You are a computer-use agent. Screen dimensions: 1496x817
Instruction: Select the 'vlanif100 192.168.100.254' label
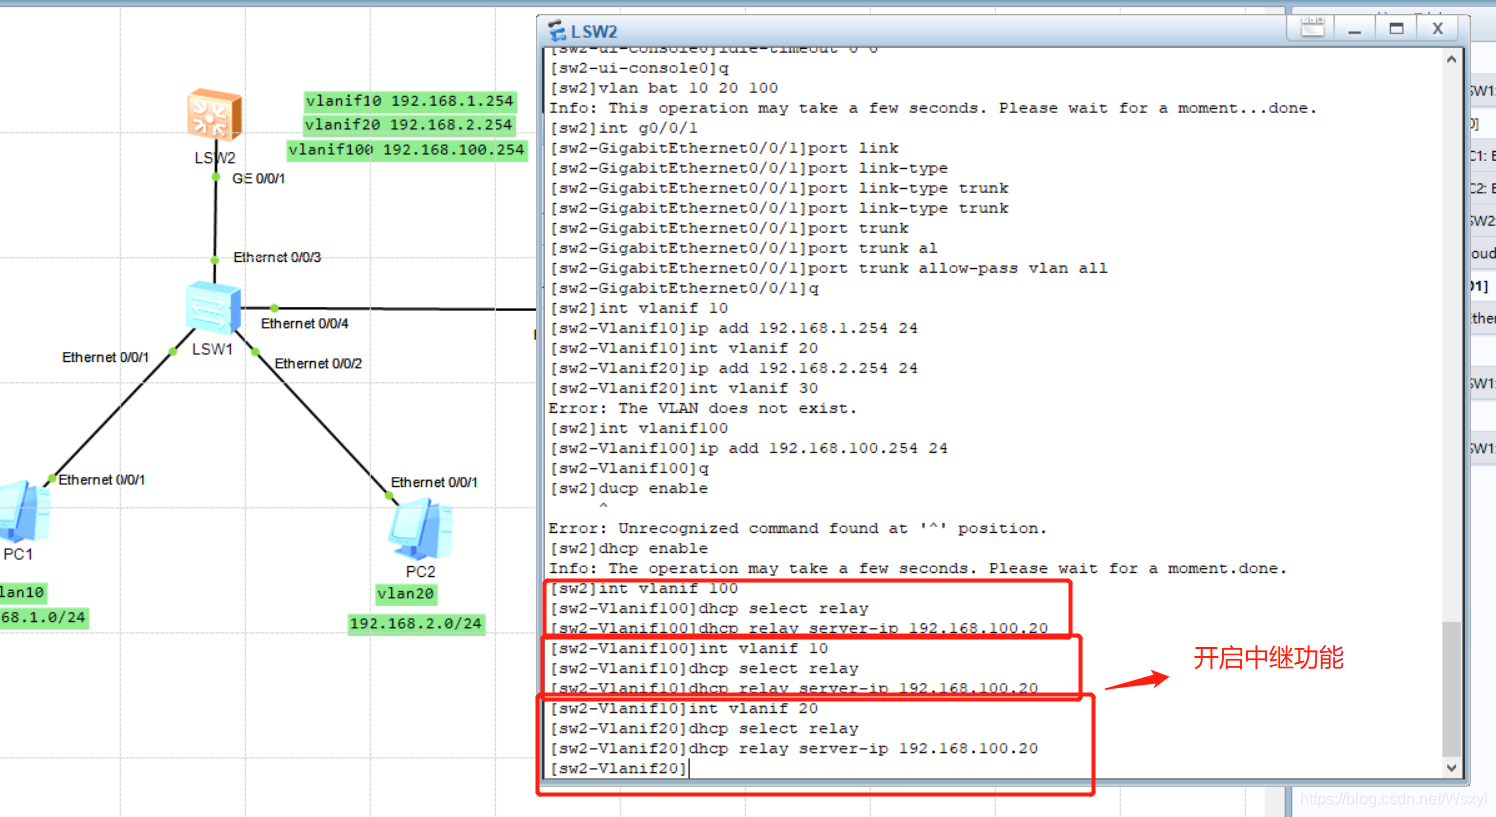click(407, 150)
